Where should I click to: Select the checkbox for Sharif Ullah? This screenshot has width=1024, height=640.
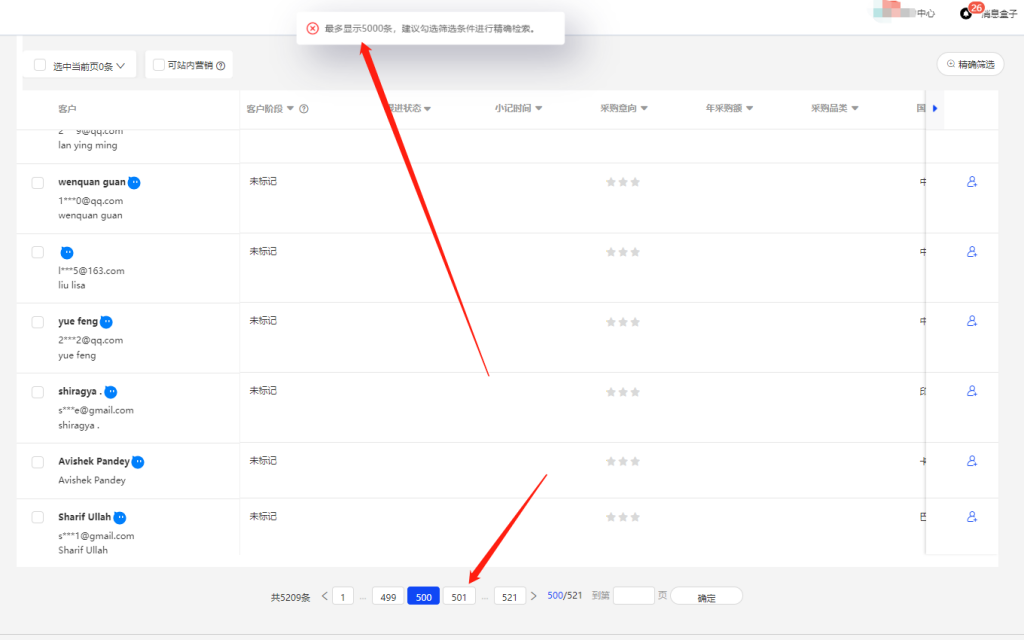(x=38, y=517)
